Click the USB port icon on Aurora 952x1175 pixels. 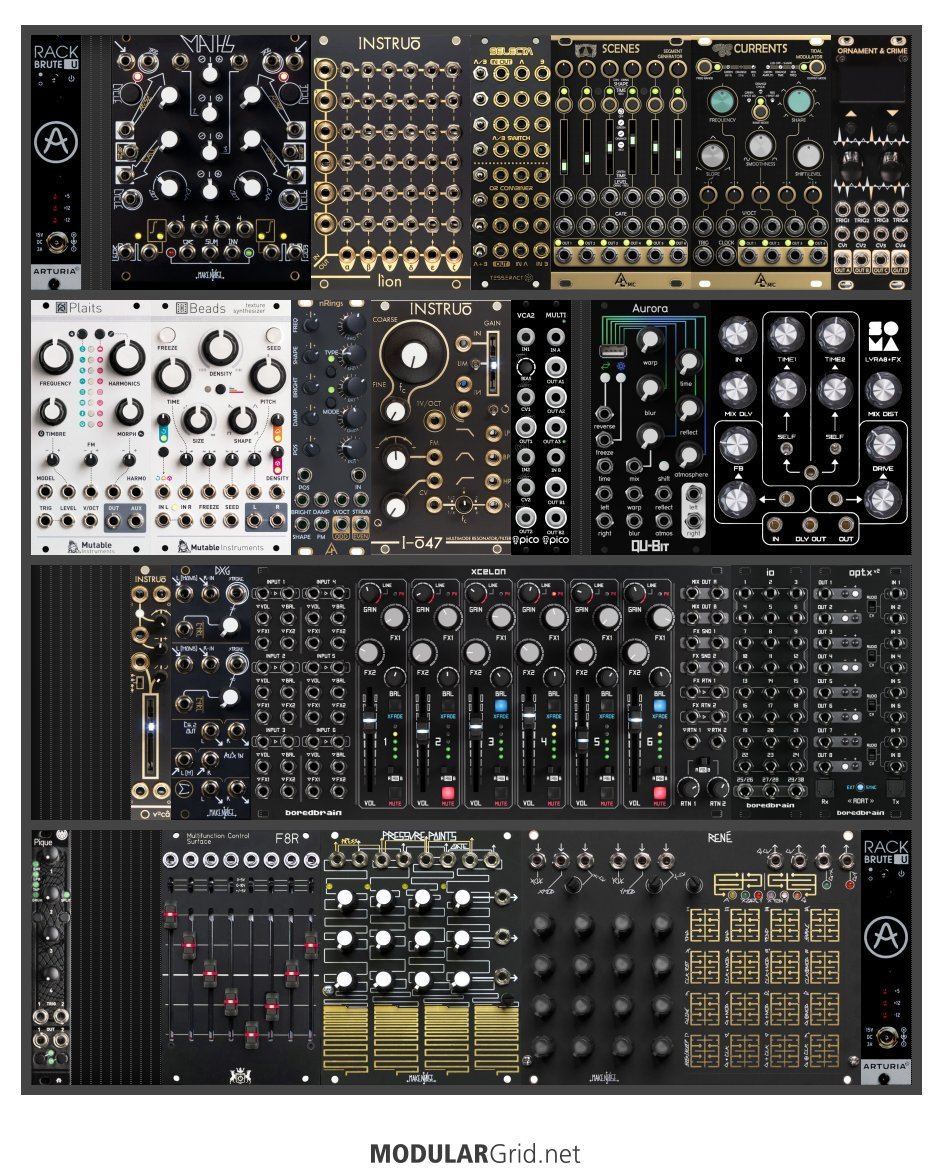coord(612,351)
